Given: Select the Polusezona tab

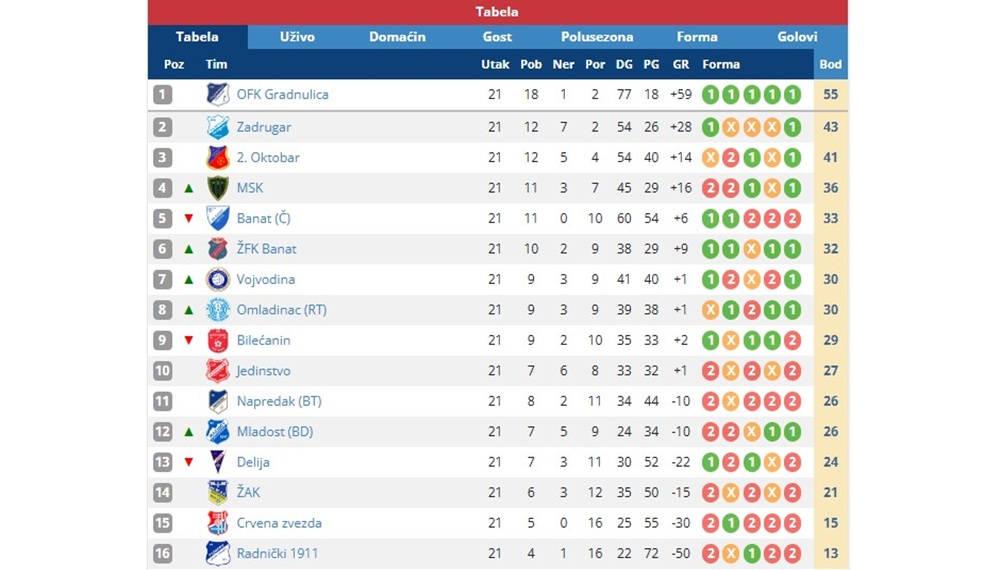Looking at the screenshot, I should tap(597, 37).
